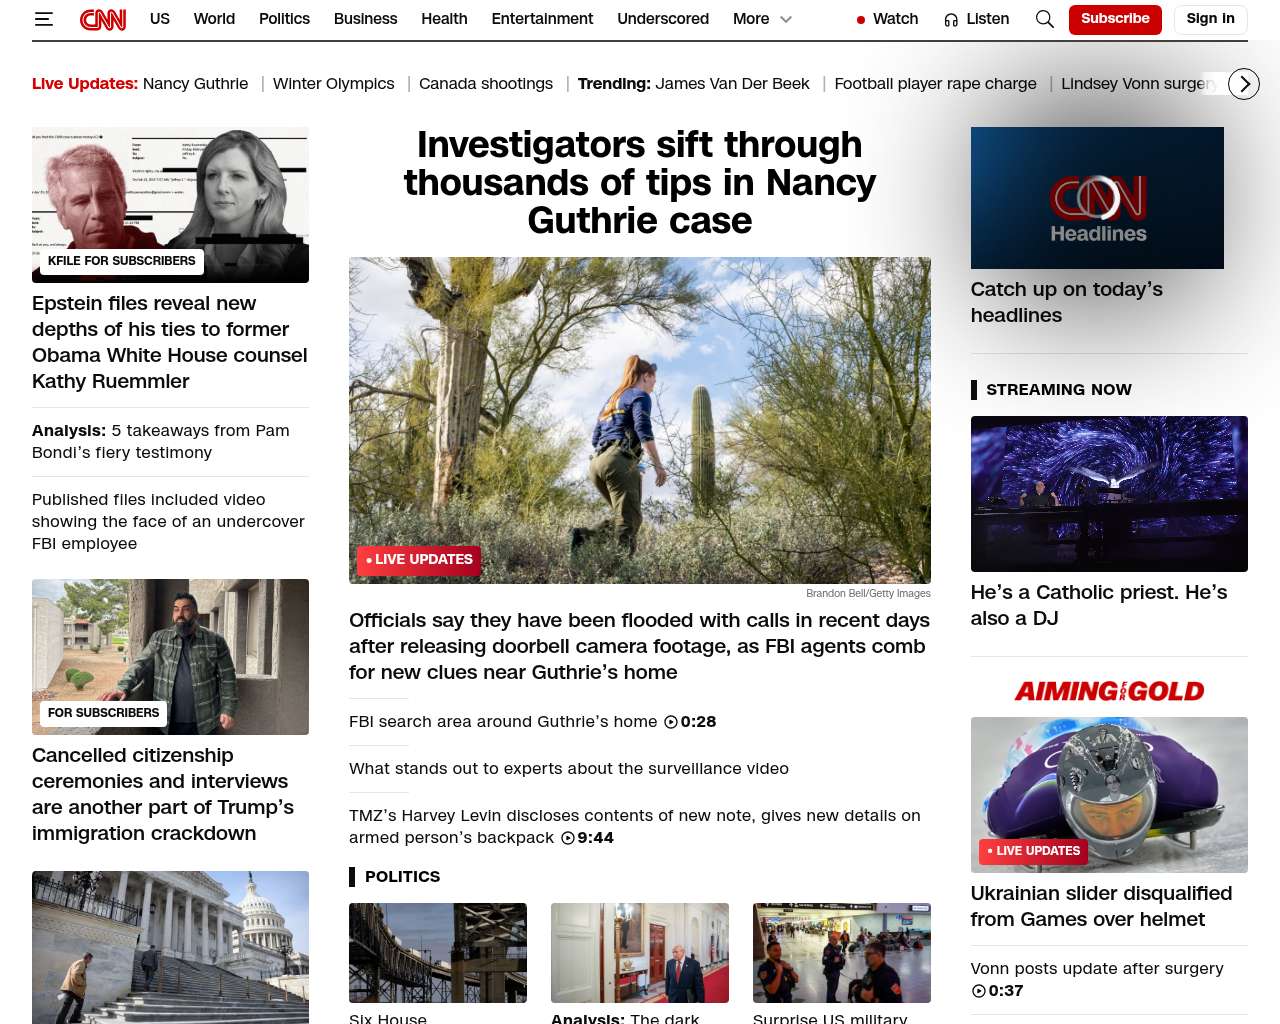Viewport: 1280px width, 1024px height.
Task: Open the desert search lead photo
Action: pos(640,420)
